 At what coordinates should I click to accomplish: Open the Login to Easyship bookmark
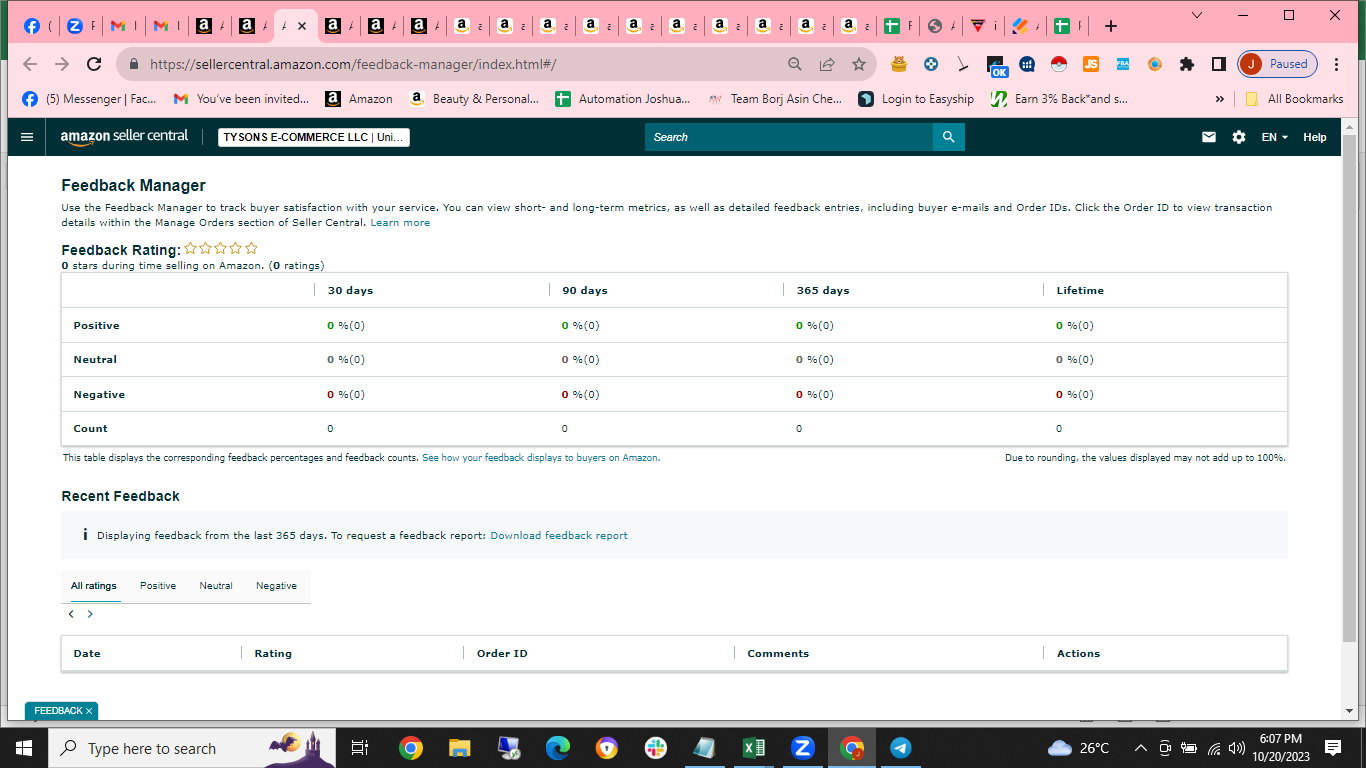(x=917, y=99)
